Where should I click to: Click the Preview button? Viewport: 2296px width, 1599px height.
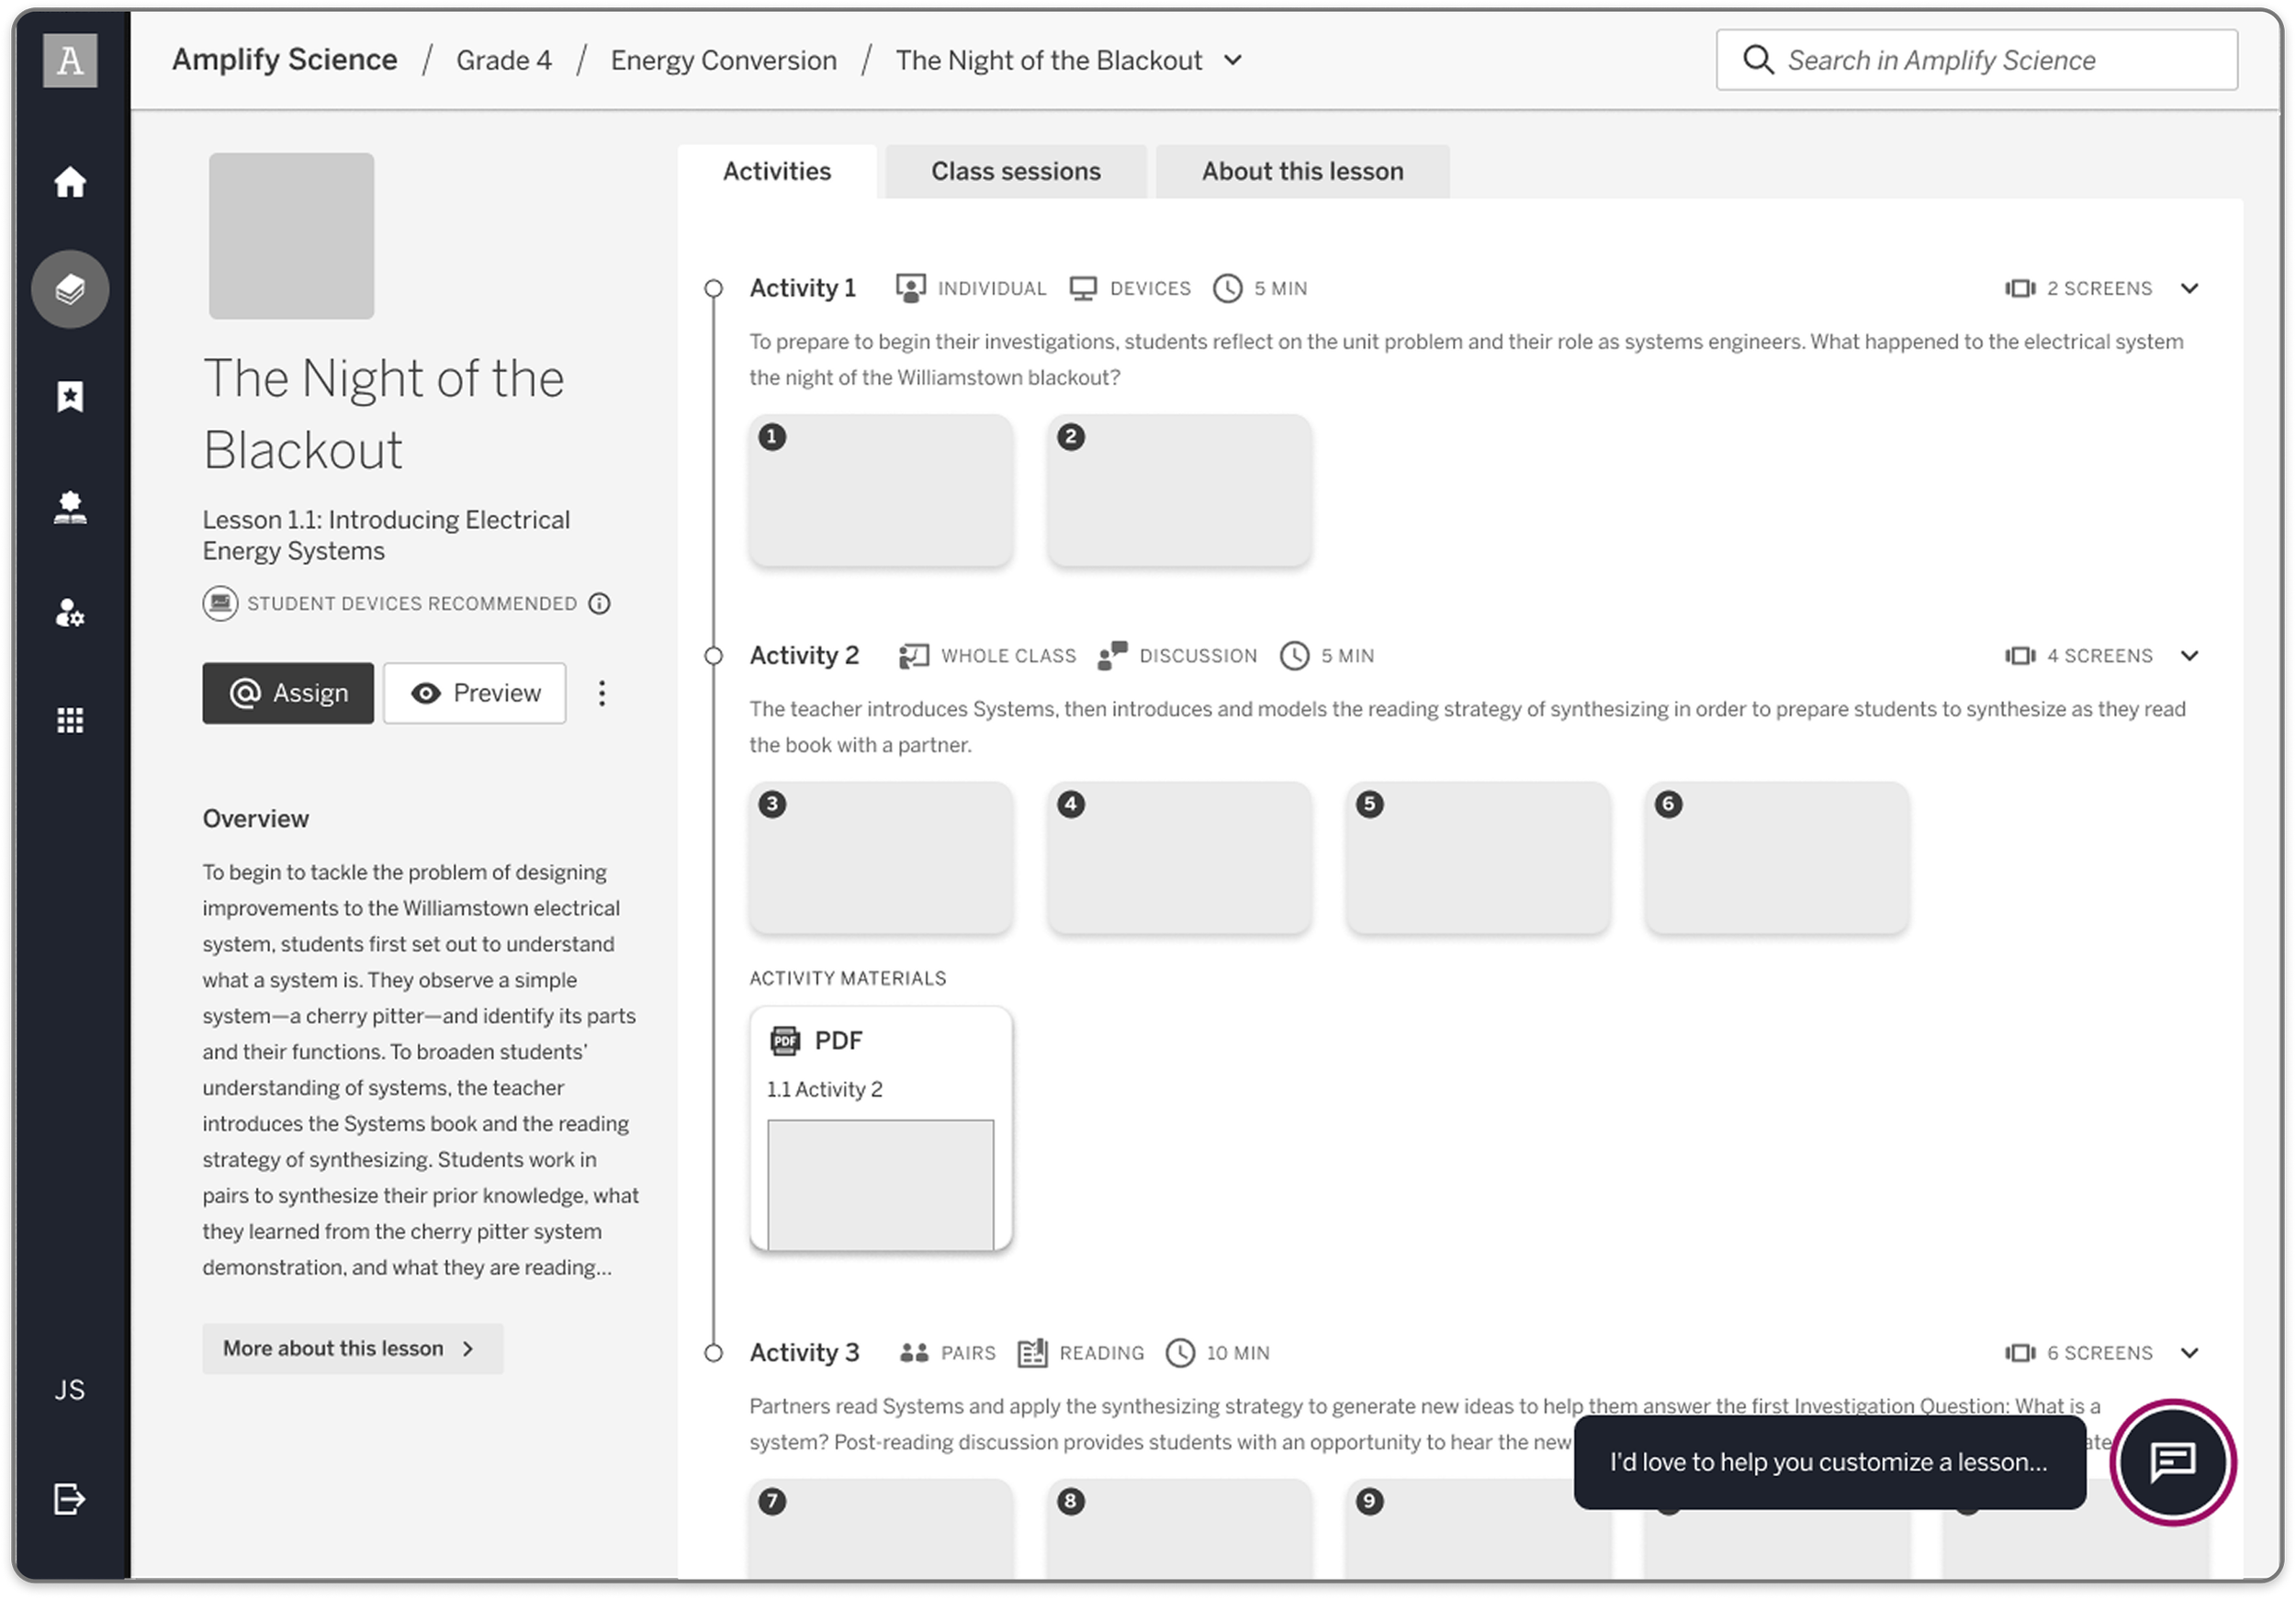[475, 694]
